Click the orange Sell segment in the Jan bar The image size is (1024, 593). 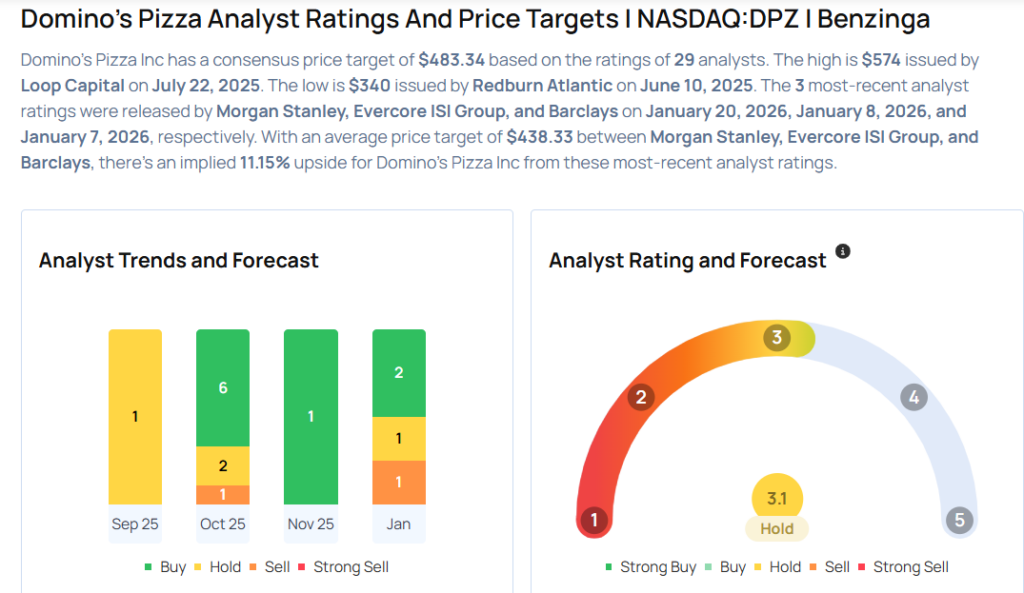399,482
